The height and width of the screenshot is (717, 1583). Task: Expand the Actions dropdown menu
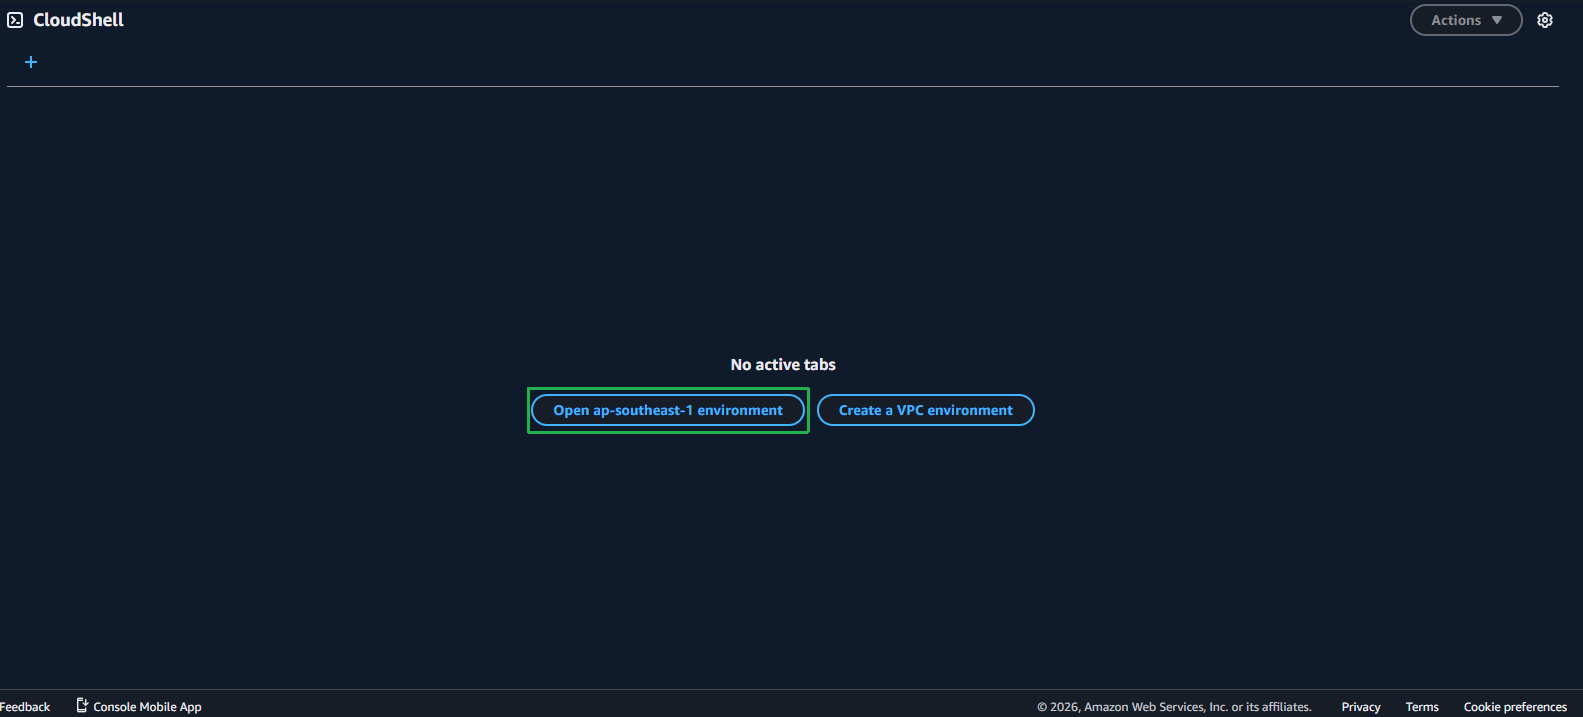tap(1466, 20)
